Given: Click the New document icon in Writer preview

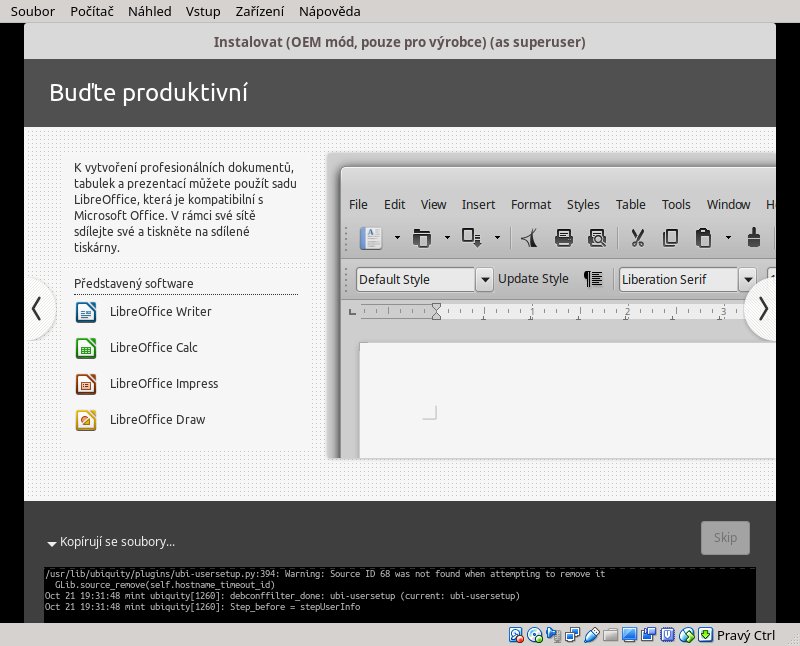Looking at the screenshot, I should (371, 238).
